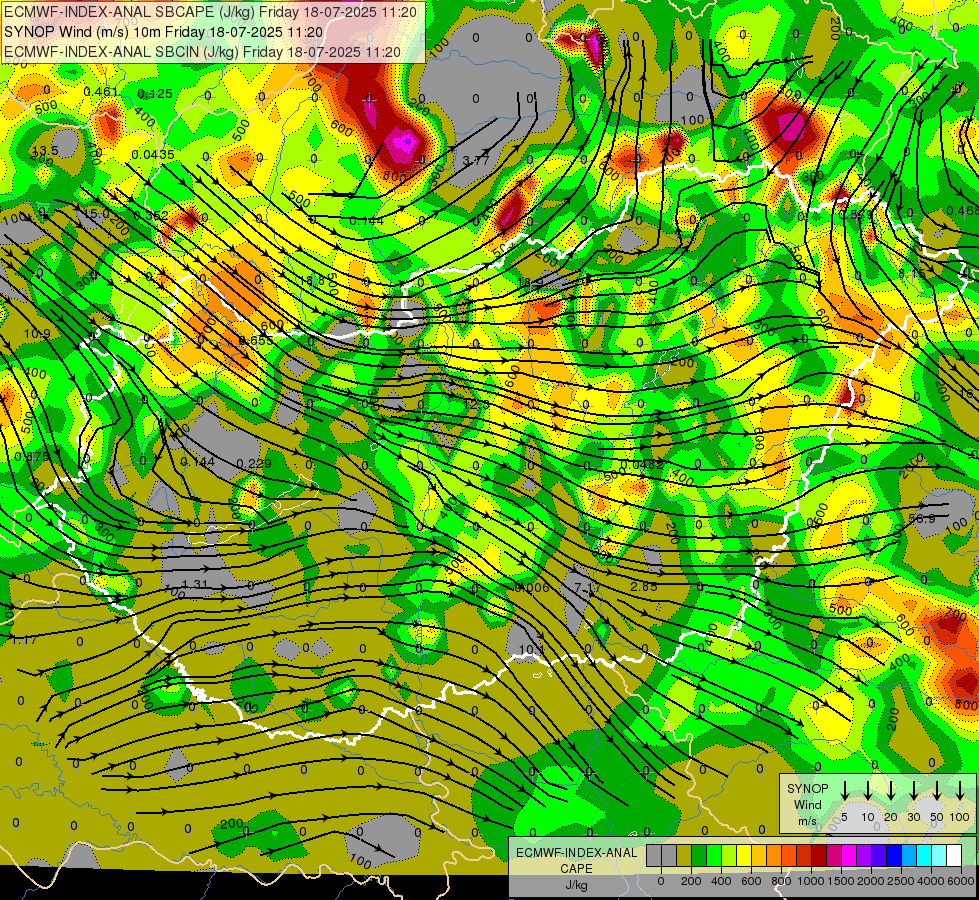The image size is (979, 900).
Task: Select the pale cyan swatch before white
Action: click(x=938, y=856)
